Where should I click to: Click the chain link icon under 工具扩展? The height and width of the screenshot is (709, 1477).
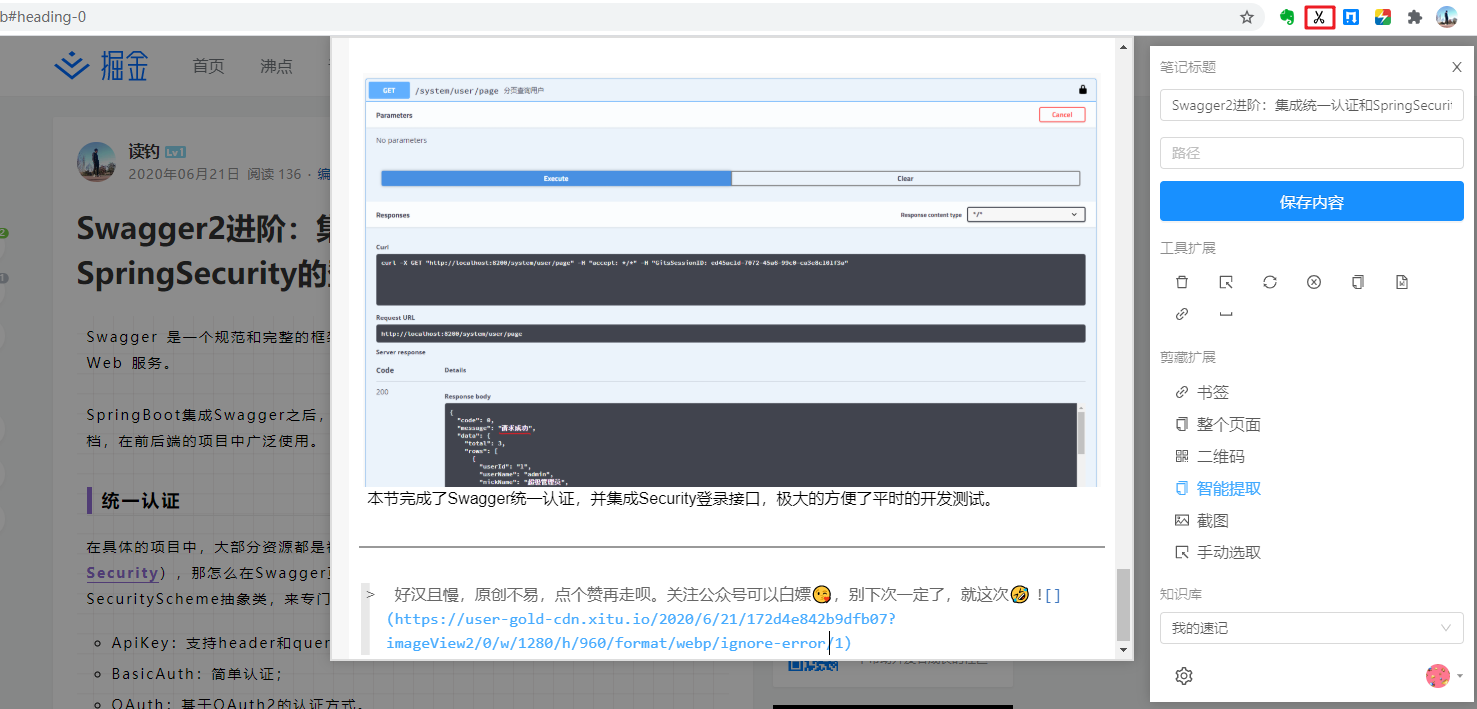(x=1182, y=314)
